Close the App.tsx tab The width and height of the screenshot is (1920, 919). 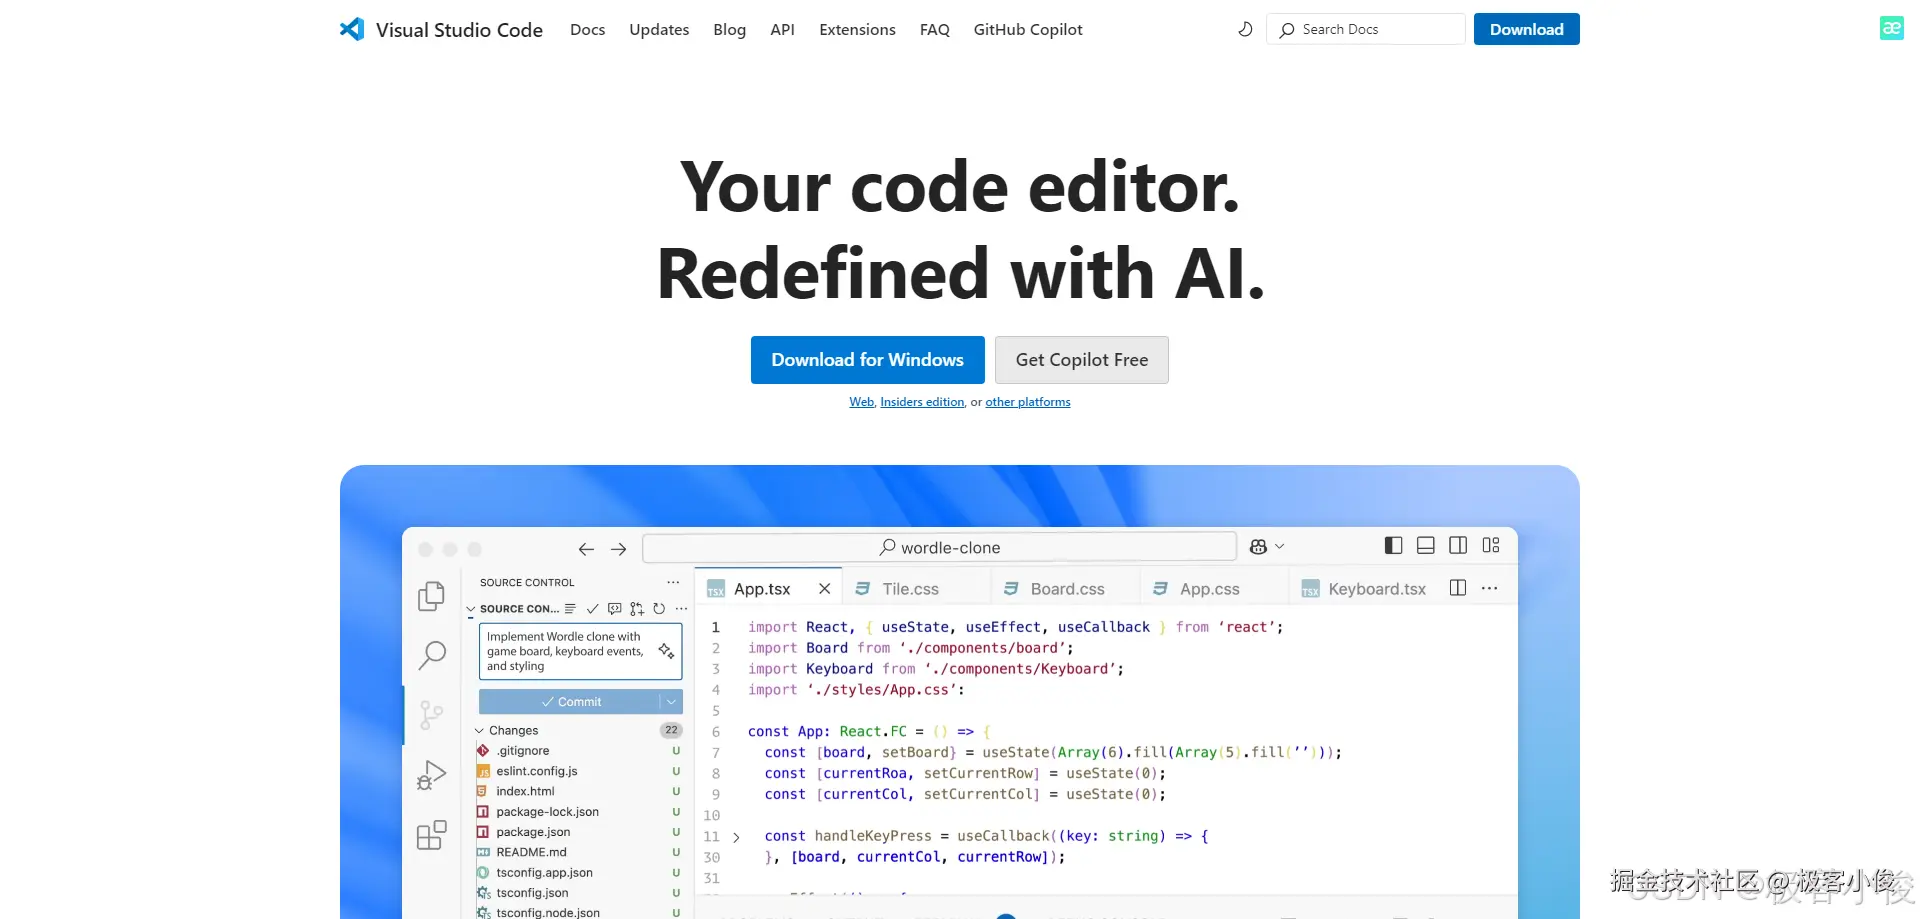tap(824, 589)
